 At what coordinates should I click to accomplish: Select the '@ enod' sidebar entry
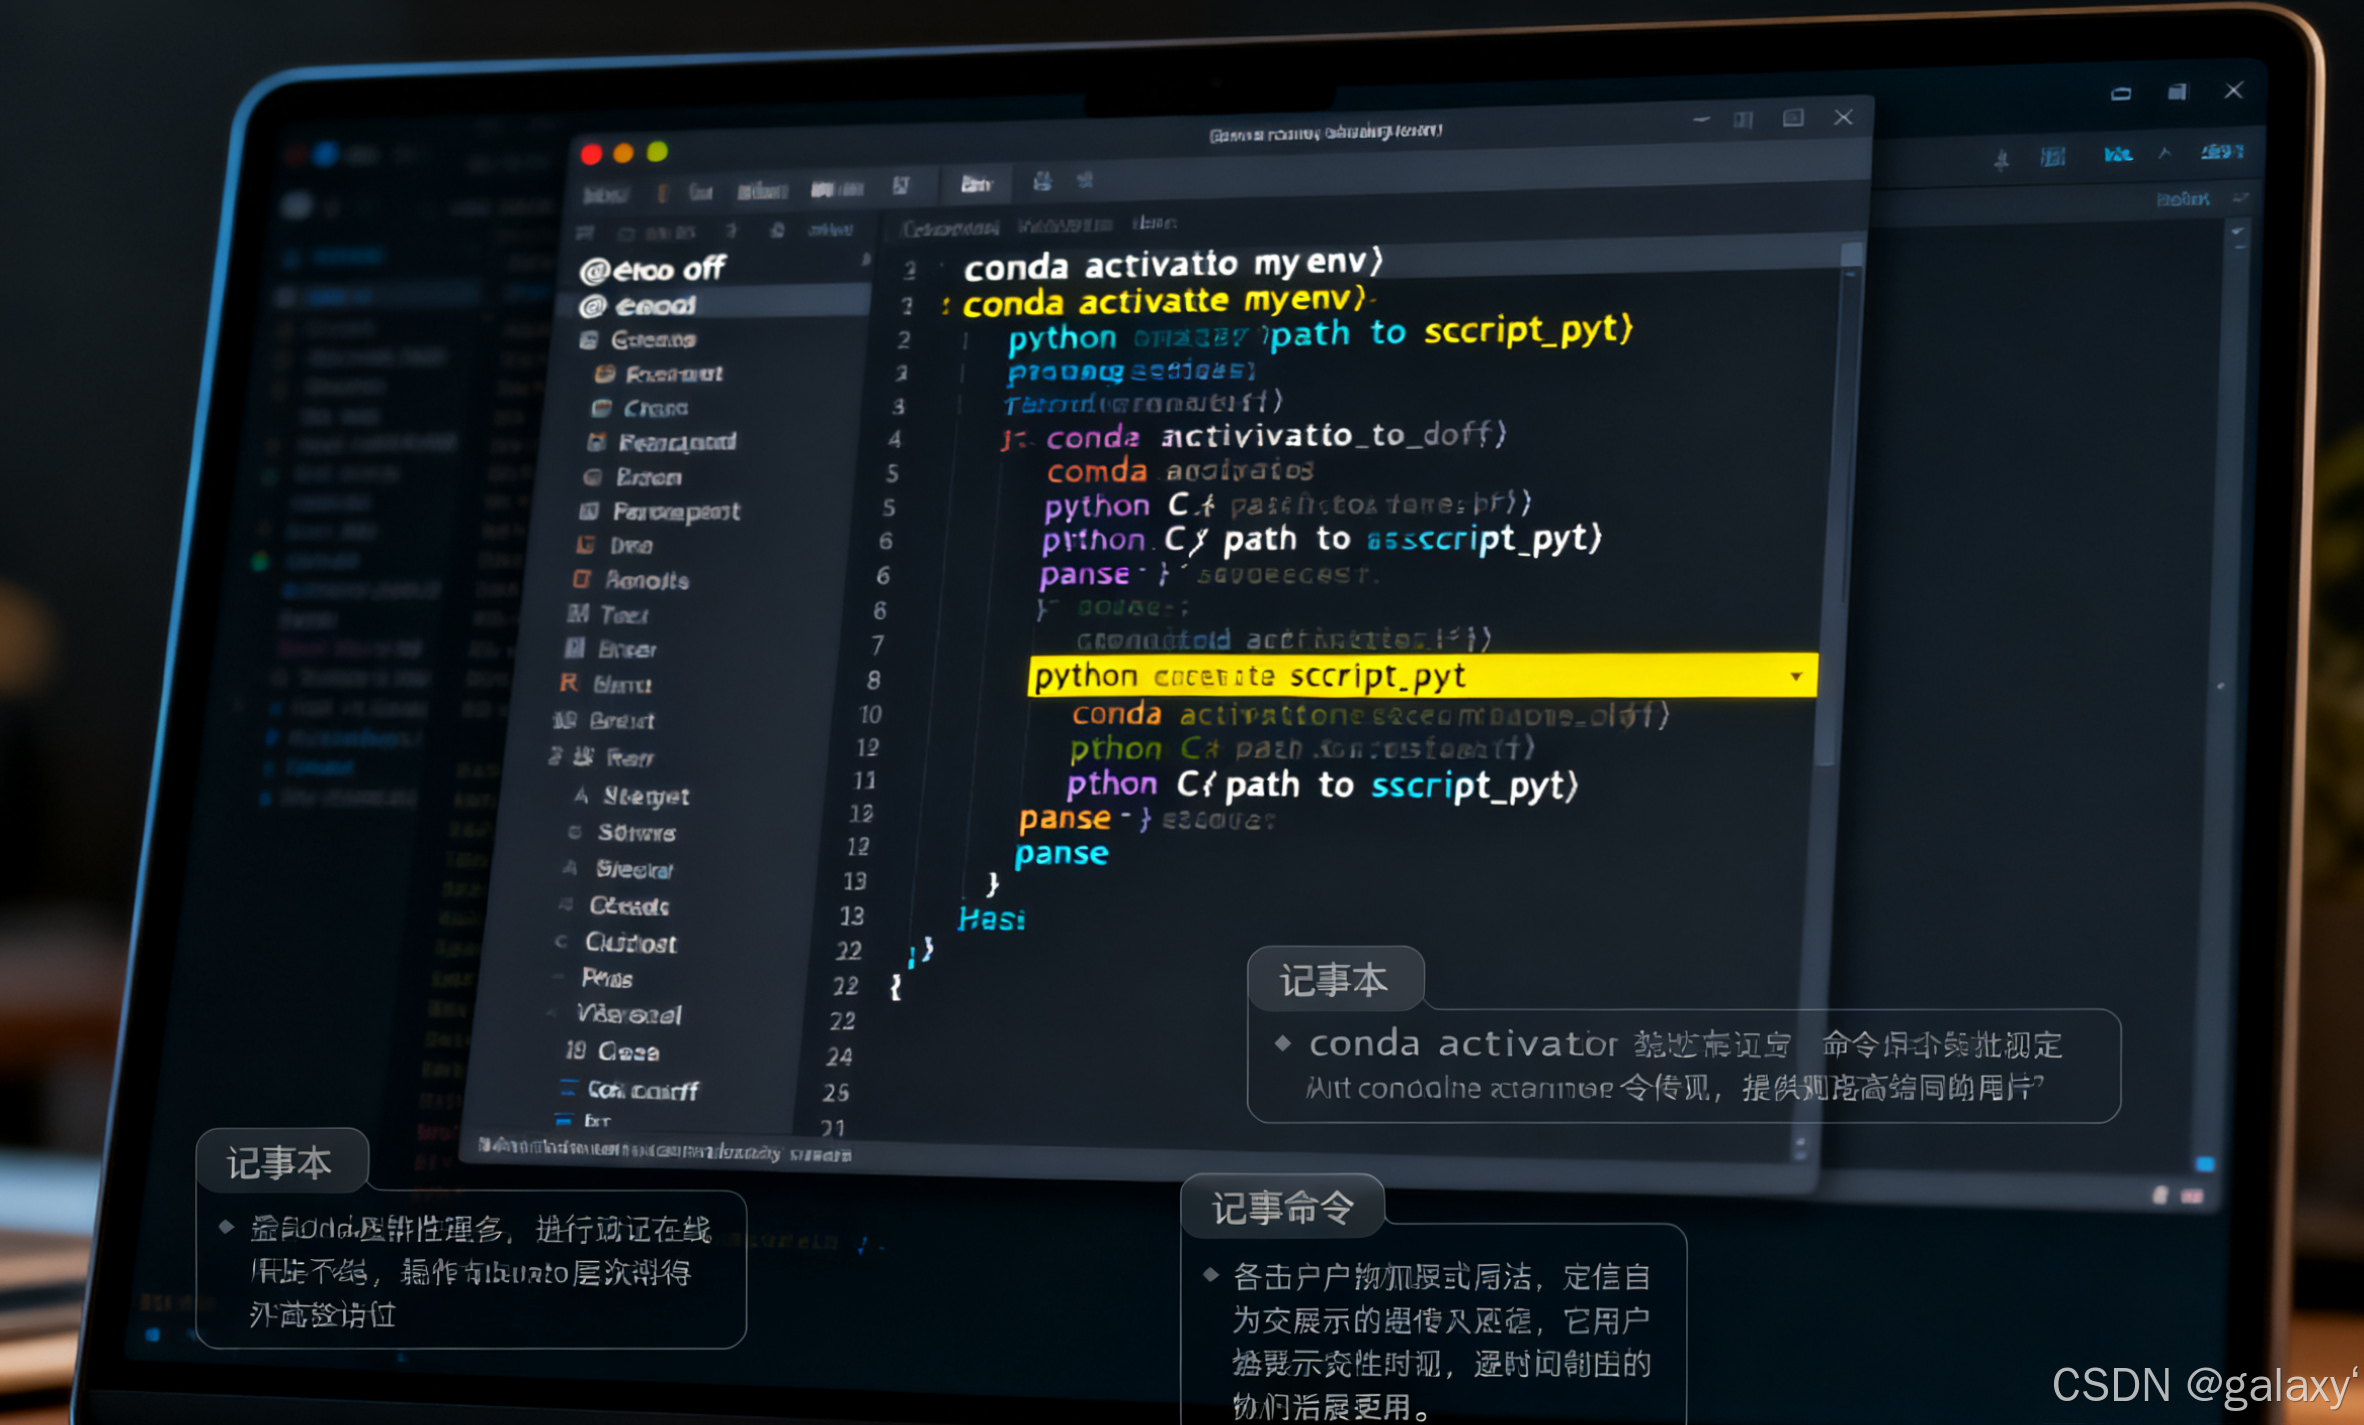tap(655, 306)
